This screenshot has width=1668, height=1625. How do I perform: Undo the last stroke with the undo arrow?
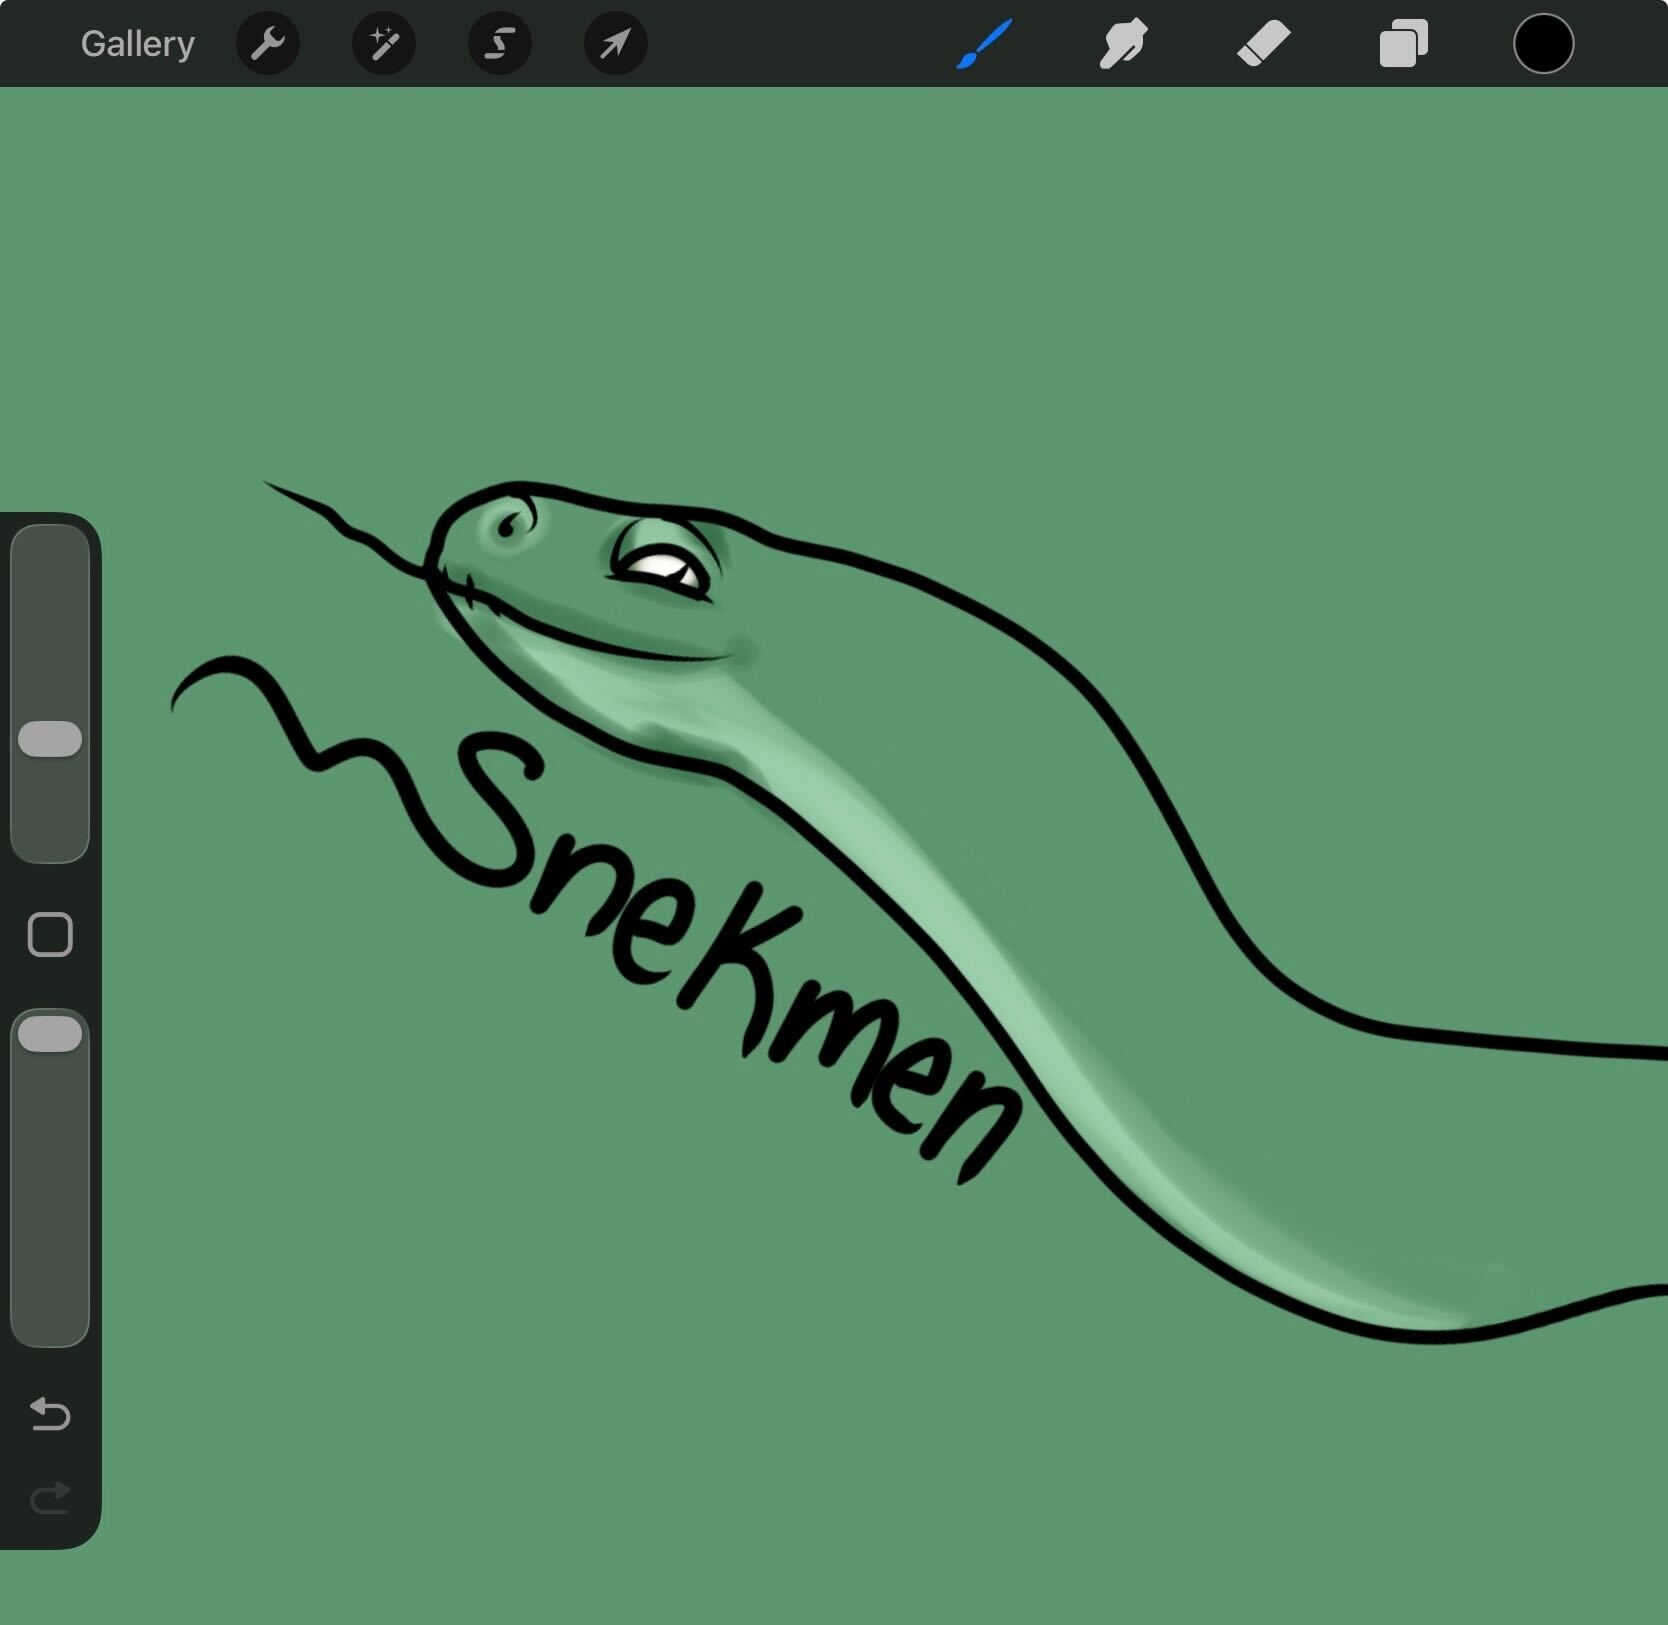coord(50,1414)
